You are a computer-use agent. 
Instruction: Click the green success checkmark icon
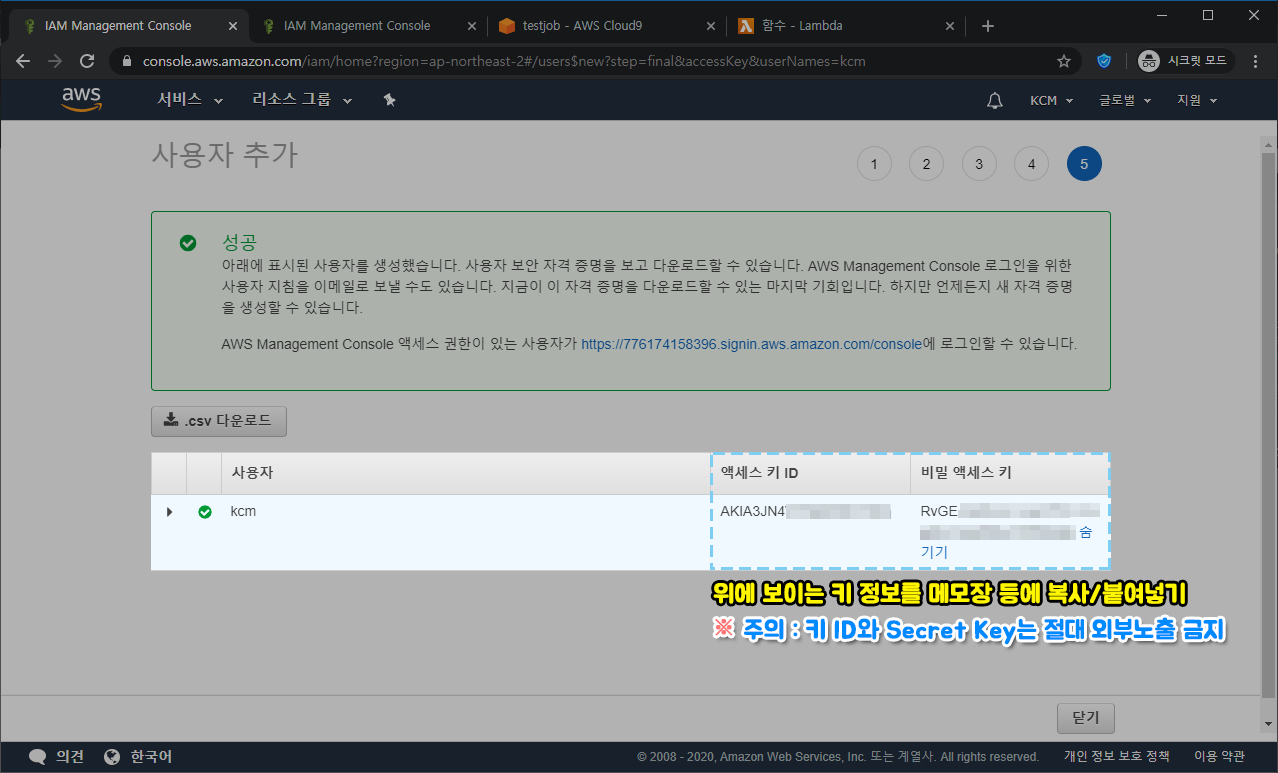(187, 243)
